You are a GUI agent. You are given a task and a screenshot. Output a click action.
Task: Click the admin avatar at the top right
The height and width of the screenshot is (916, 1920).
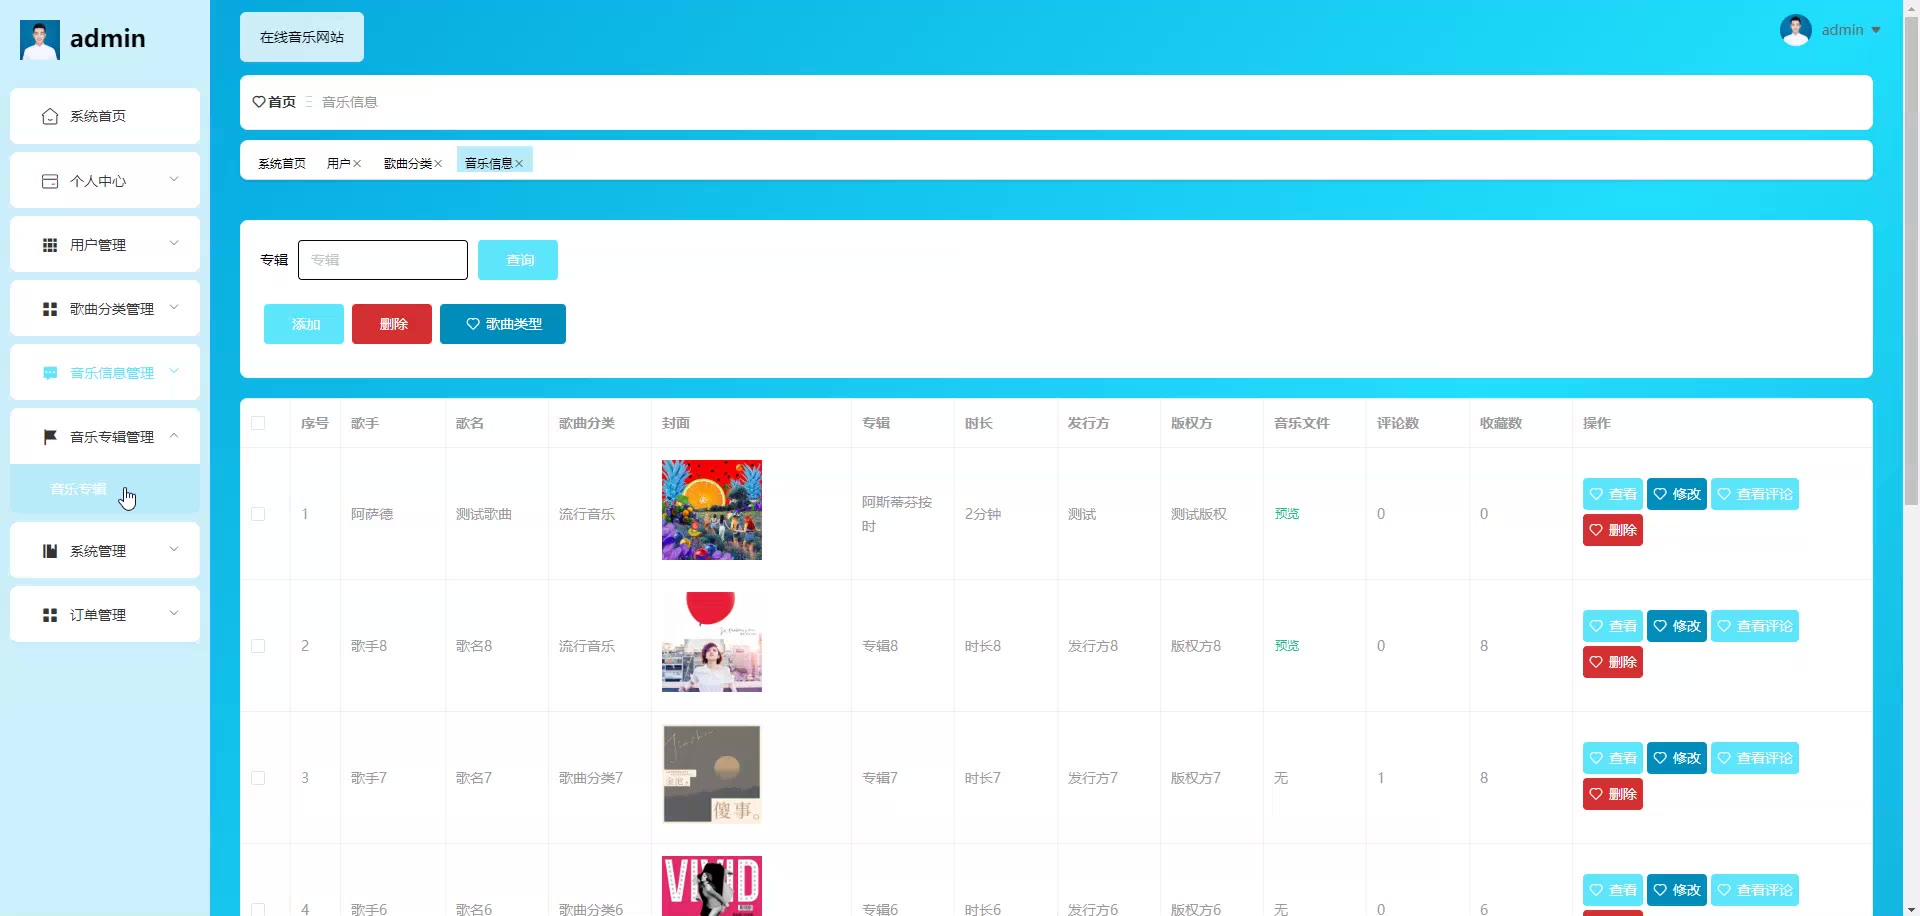point(1796,30)
